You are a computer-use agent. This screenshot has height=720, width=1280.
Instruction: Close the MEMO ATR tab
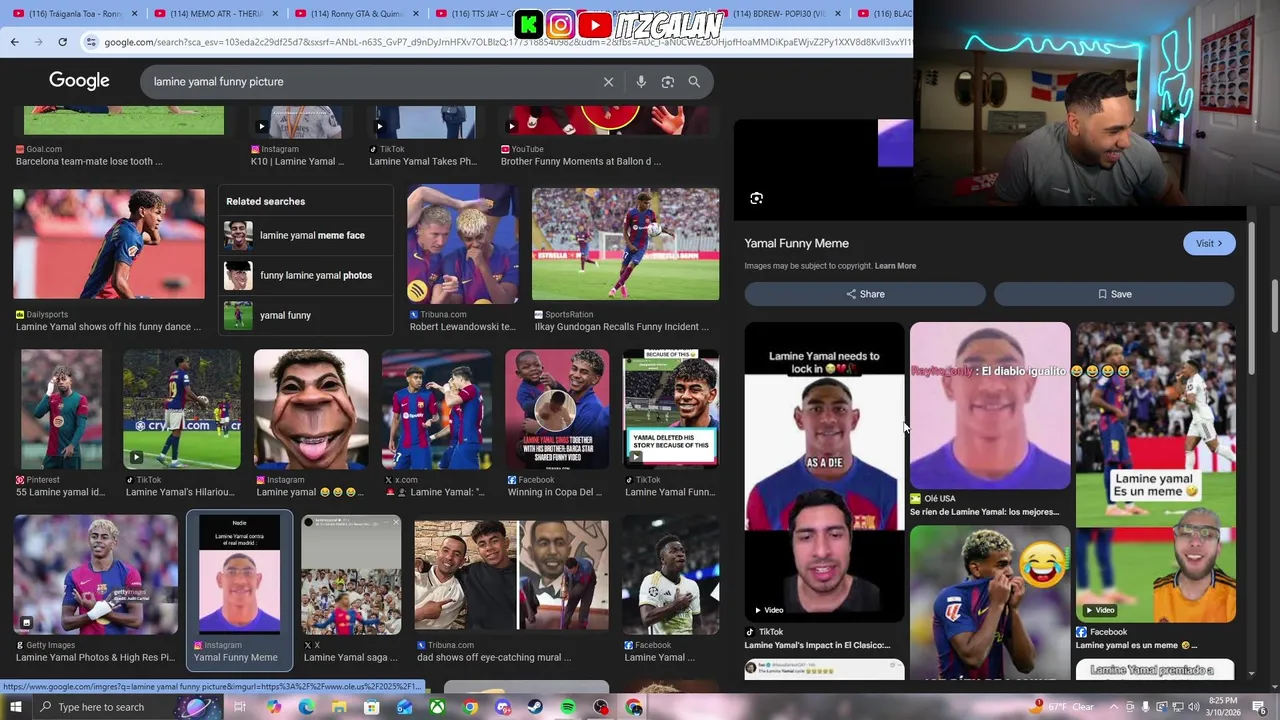[x=274, y=13]
